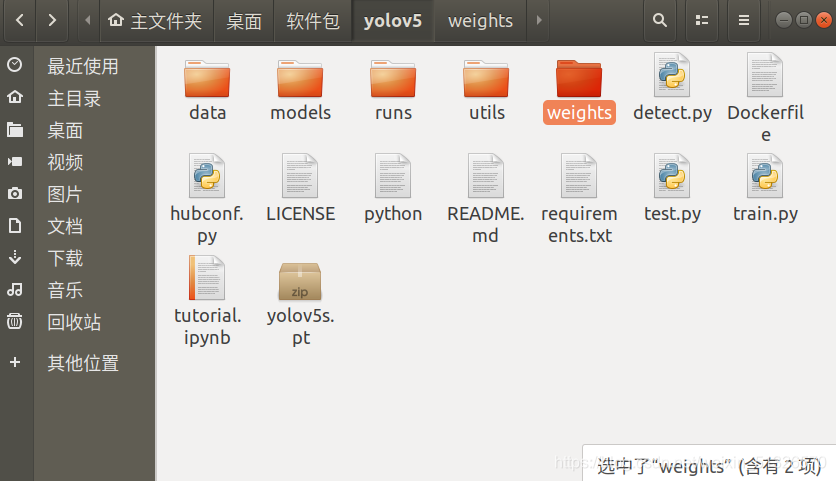The height and width of the screenshot is (481, 836).
Task: Click the "weights" folder name label
Action: (x=579, y=113)
